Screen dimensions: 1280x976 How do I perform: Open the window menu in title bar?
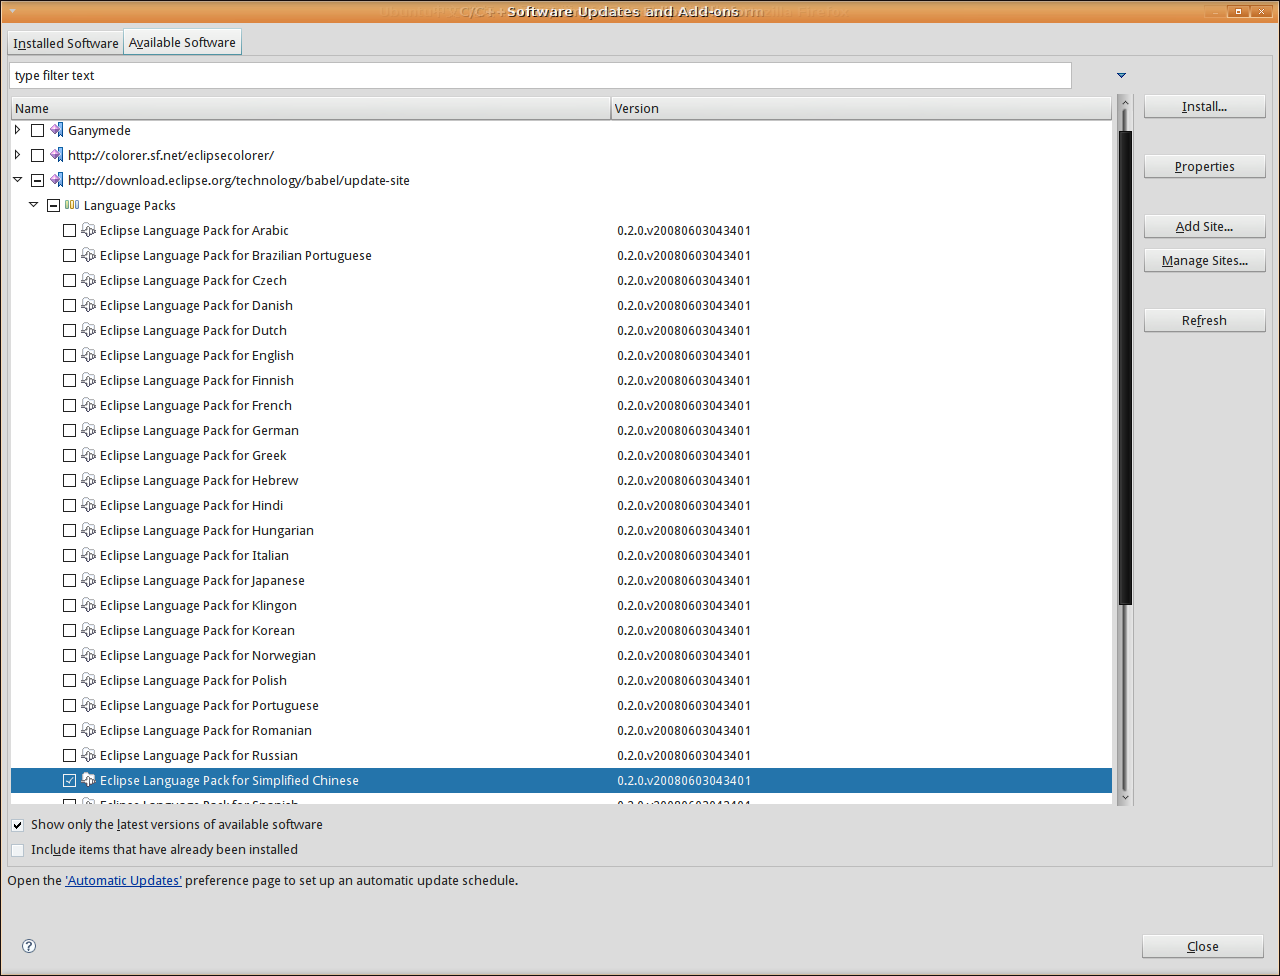[x=12, y=11]
